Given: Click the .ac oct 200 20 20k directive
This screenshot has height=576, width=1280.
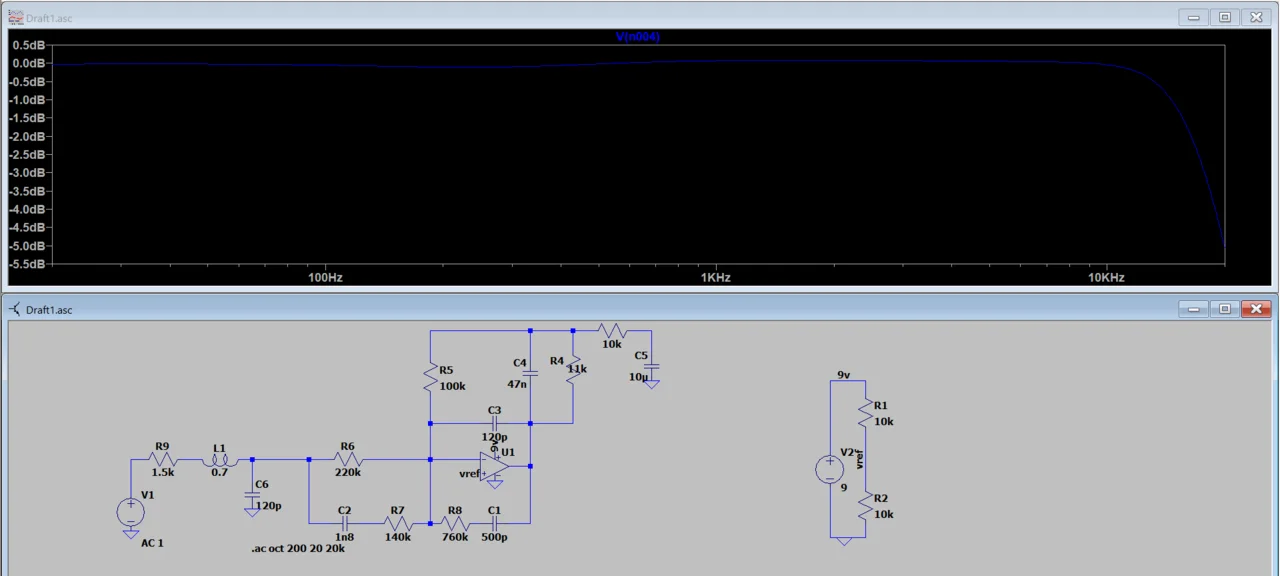Looking at the screenshot, I should coord(299,549).
